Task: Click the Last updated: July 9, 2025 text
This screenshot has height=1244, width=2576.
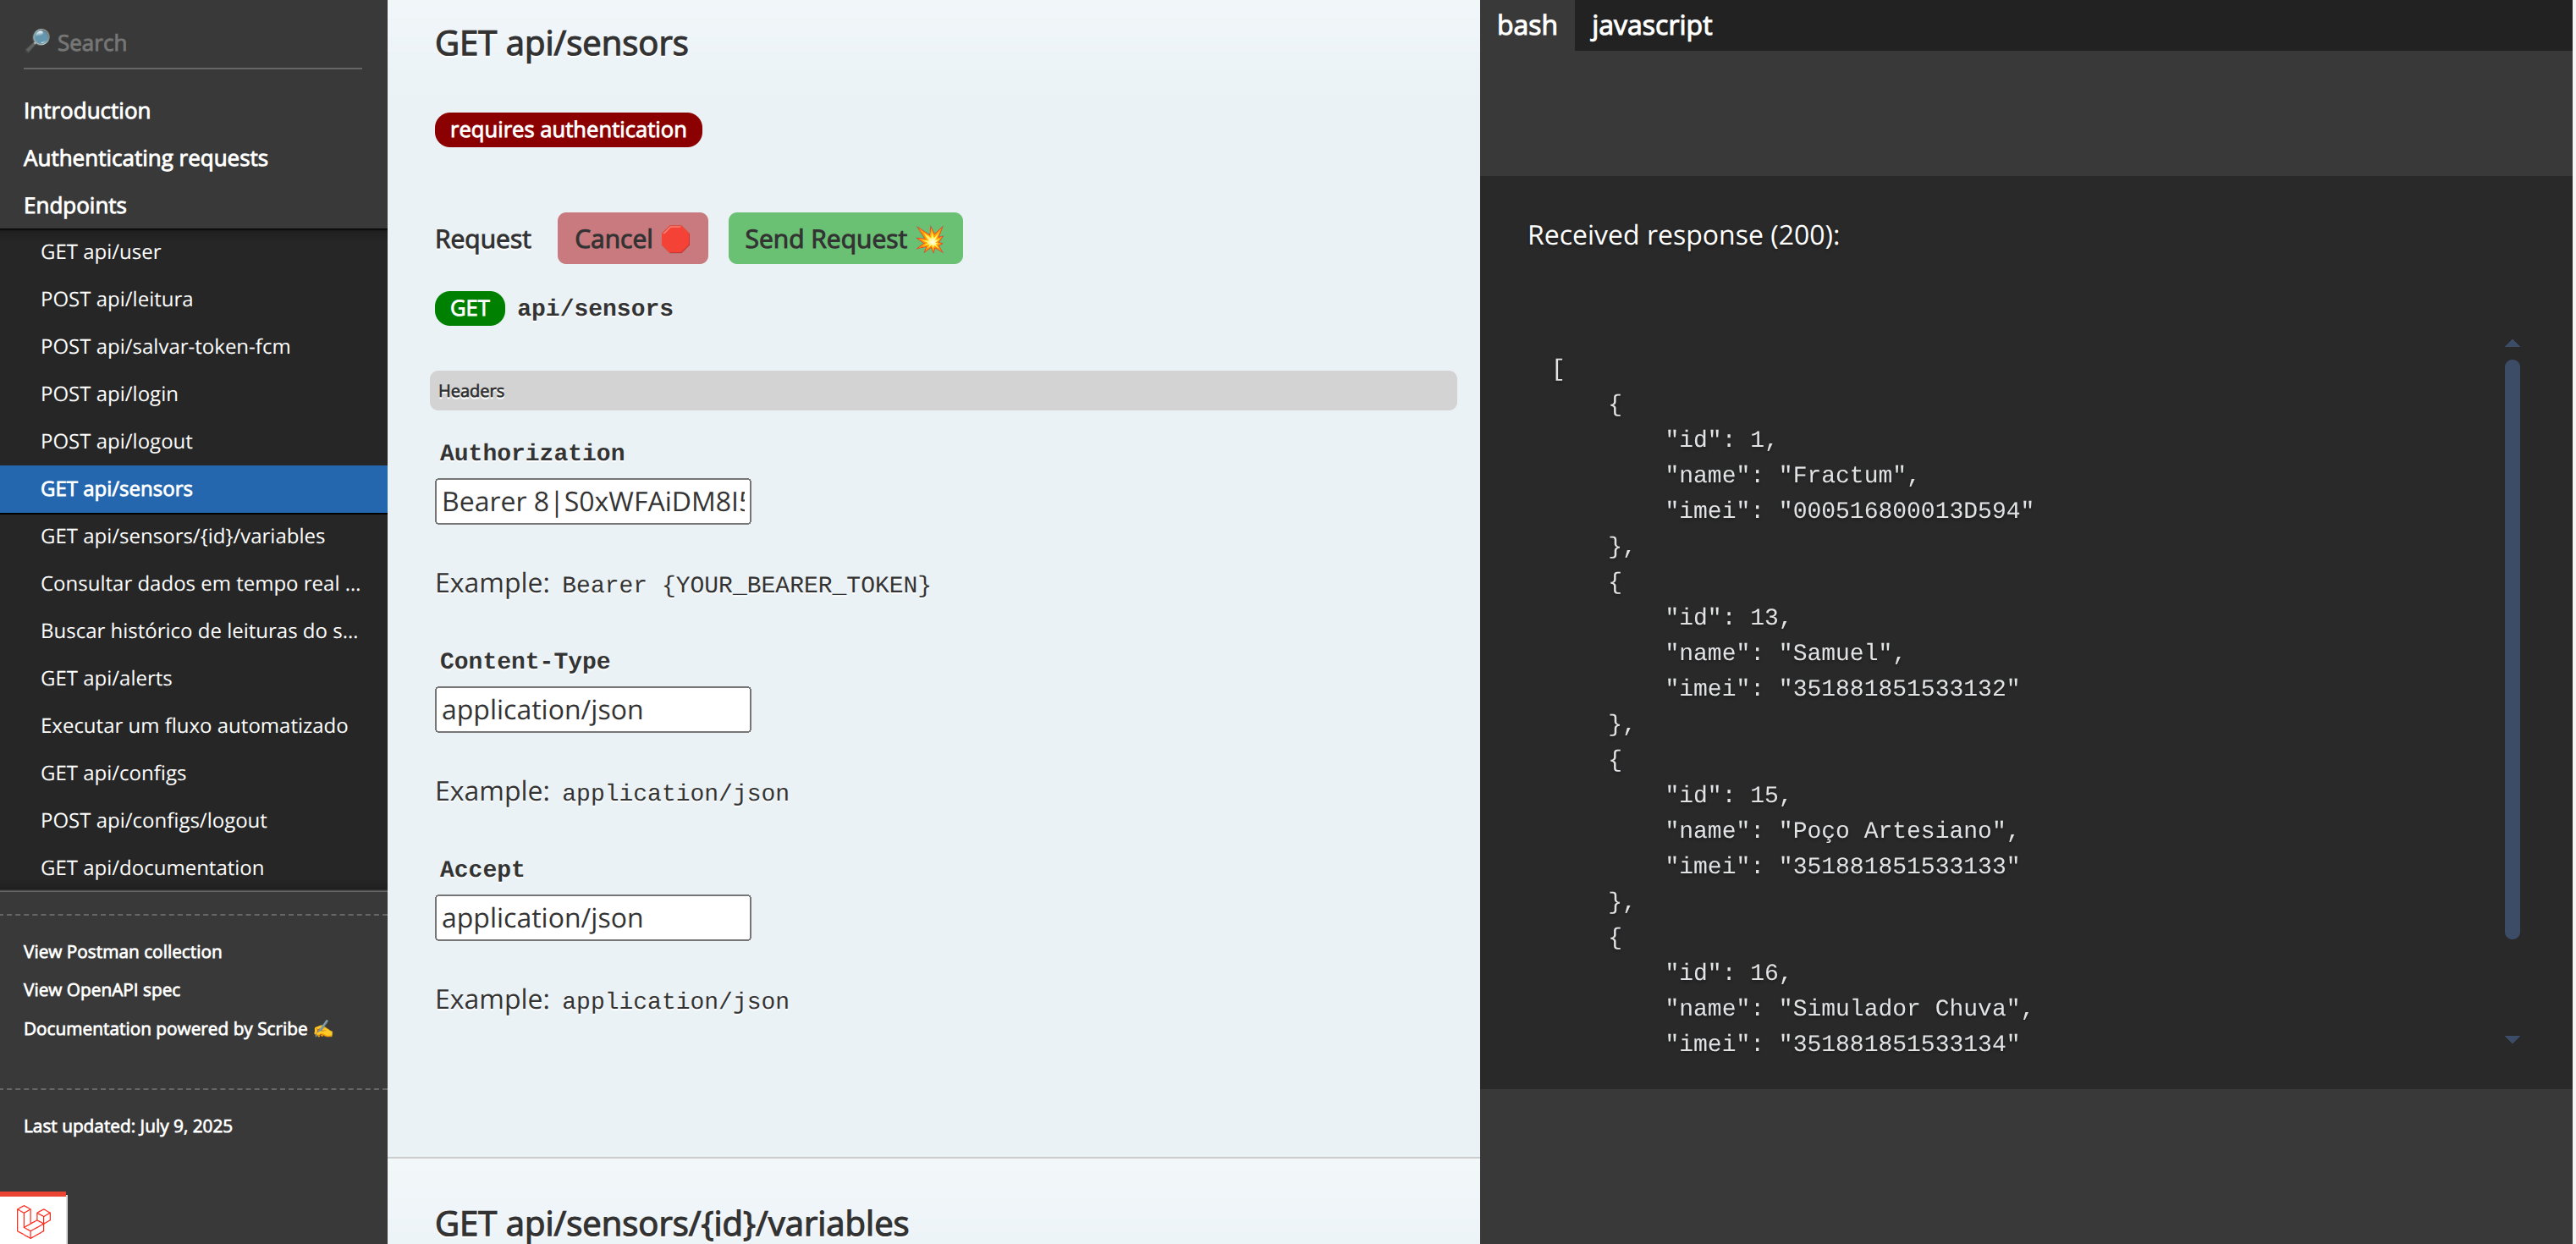Action: pyautogui.click(x=128, y=1126)
